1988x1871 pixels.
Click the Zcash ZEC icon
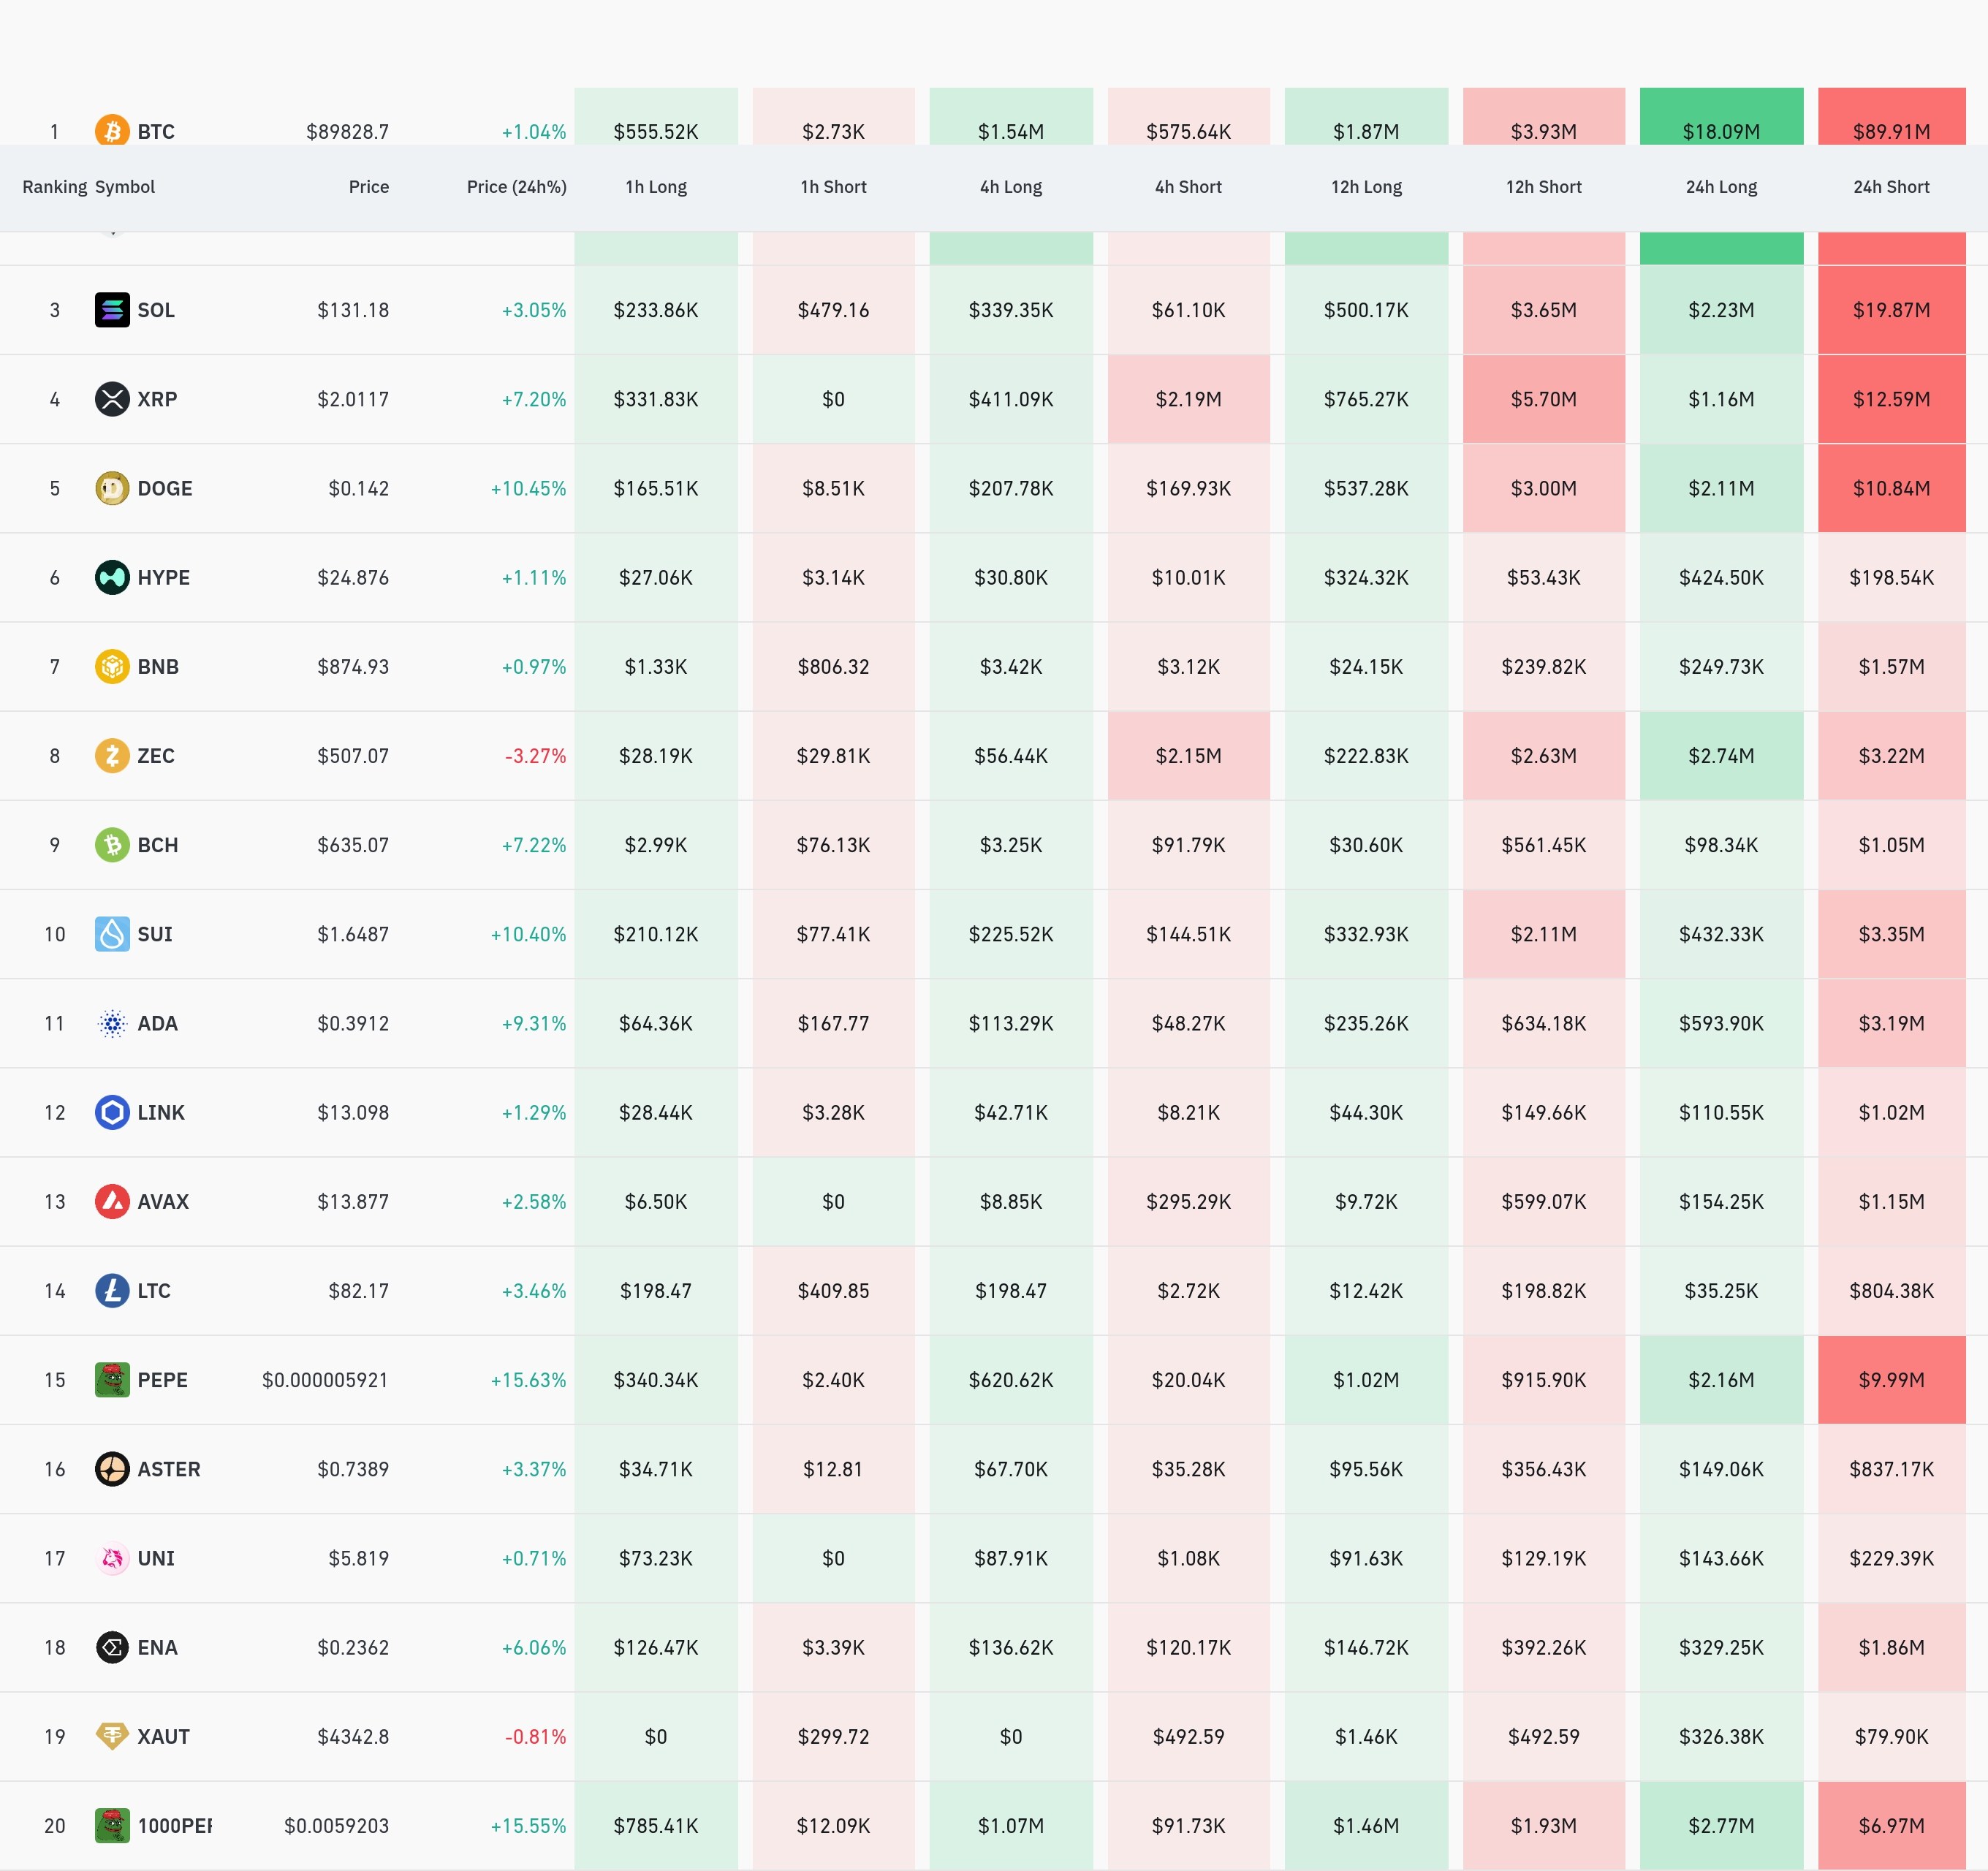pos(112,756)
